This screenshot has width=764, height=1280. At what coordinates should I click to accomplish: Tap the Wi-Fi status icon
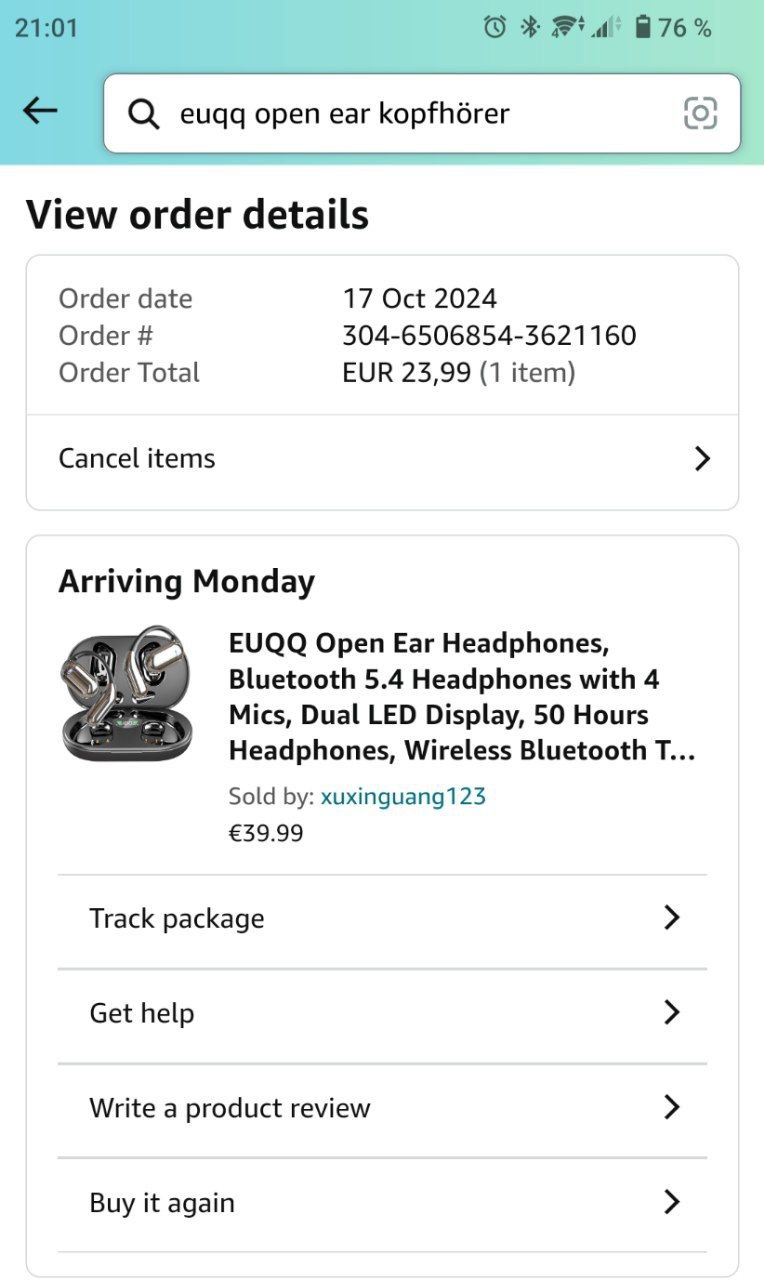click(567, 27)
